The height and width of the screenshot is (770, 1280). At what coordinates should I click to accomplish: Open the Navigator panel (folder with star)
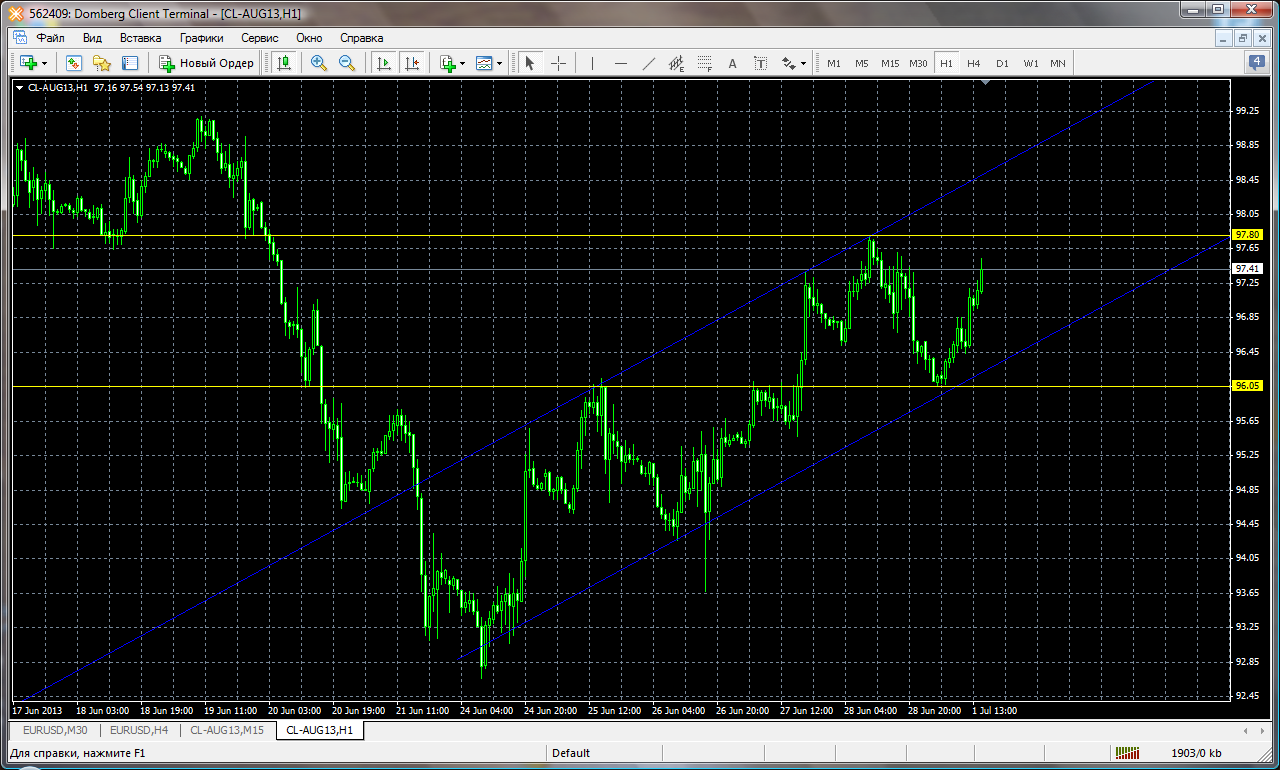pyautogui.click(x=102, y=63)
